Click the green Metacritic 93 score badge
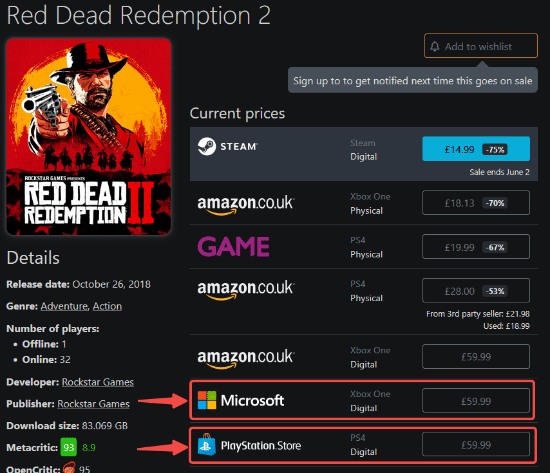Screen dimensions: 550x473 coord(69,447)
